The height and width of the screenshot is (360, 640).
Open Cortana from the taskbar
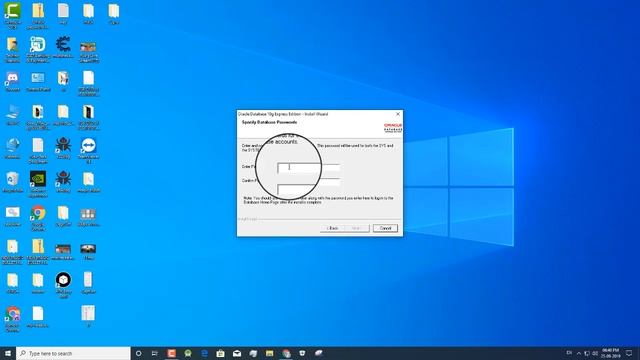(138, 353)
